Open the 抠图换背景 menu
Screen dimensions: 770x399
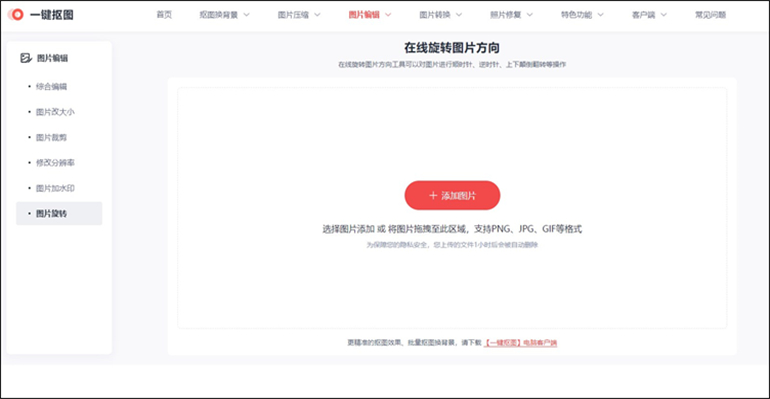pos(219,15)
